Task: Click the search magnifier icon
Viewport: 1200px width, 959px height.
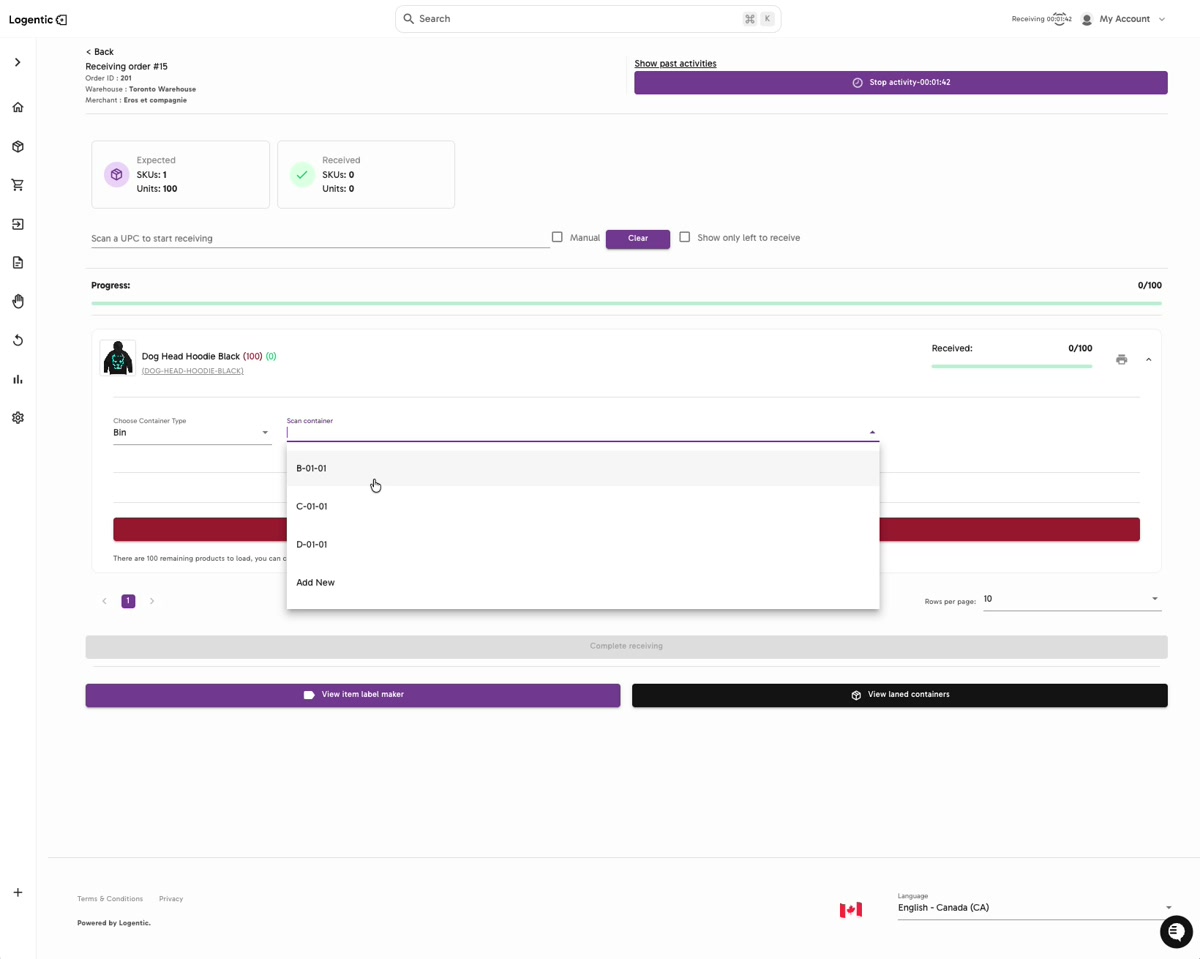Action: tap(408, 19)
